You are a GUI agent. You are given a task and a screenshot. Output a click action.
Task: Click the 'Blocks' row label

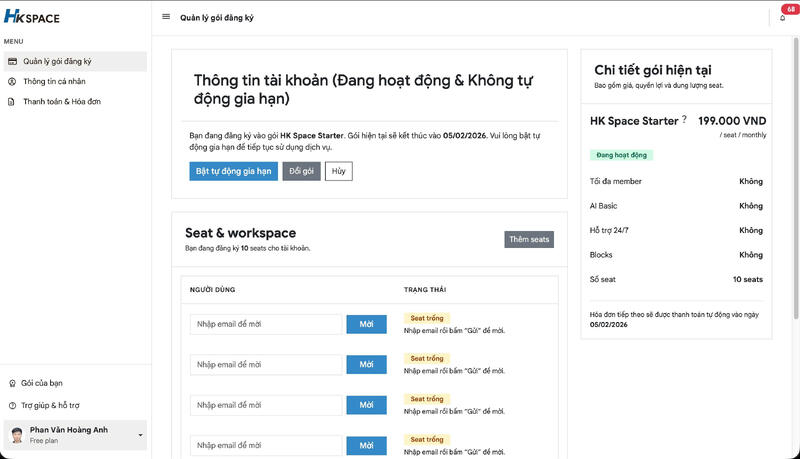pyautogui.click(x=601, y=255)
